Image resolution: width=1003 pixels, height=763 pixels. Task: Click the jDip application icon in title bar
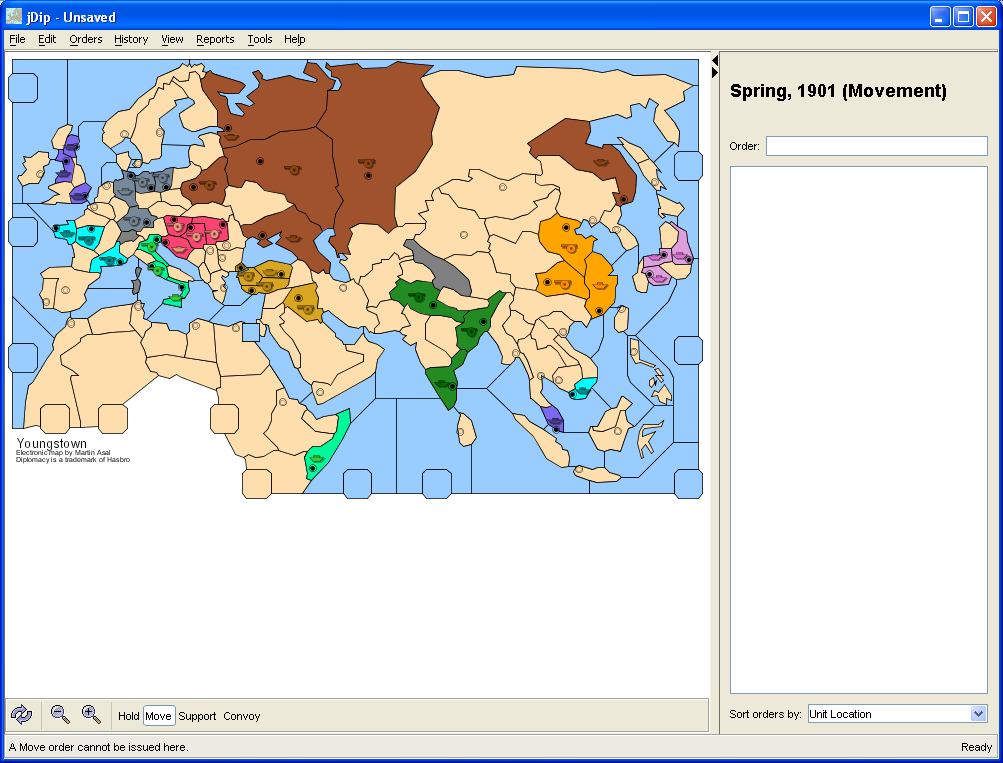point(13,16)
